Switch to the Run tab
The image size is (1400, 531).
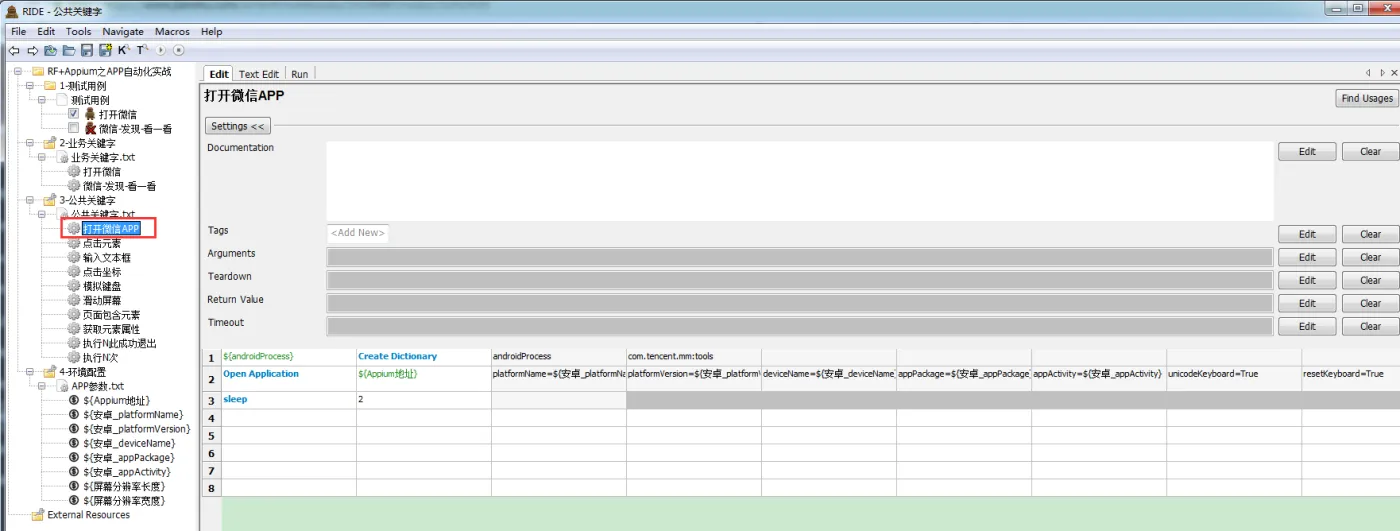tap(299, 74)
